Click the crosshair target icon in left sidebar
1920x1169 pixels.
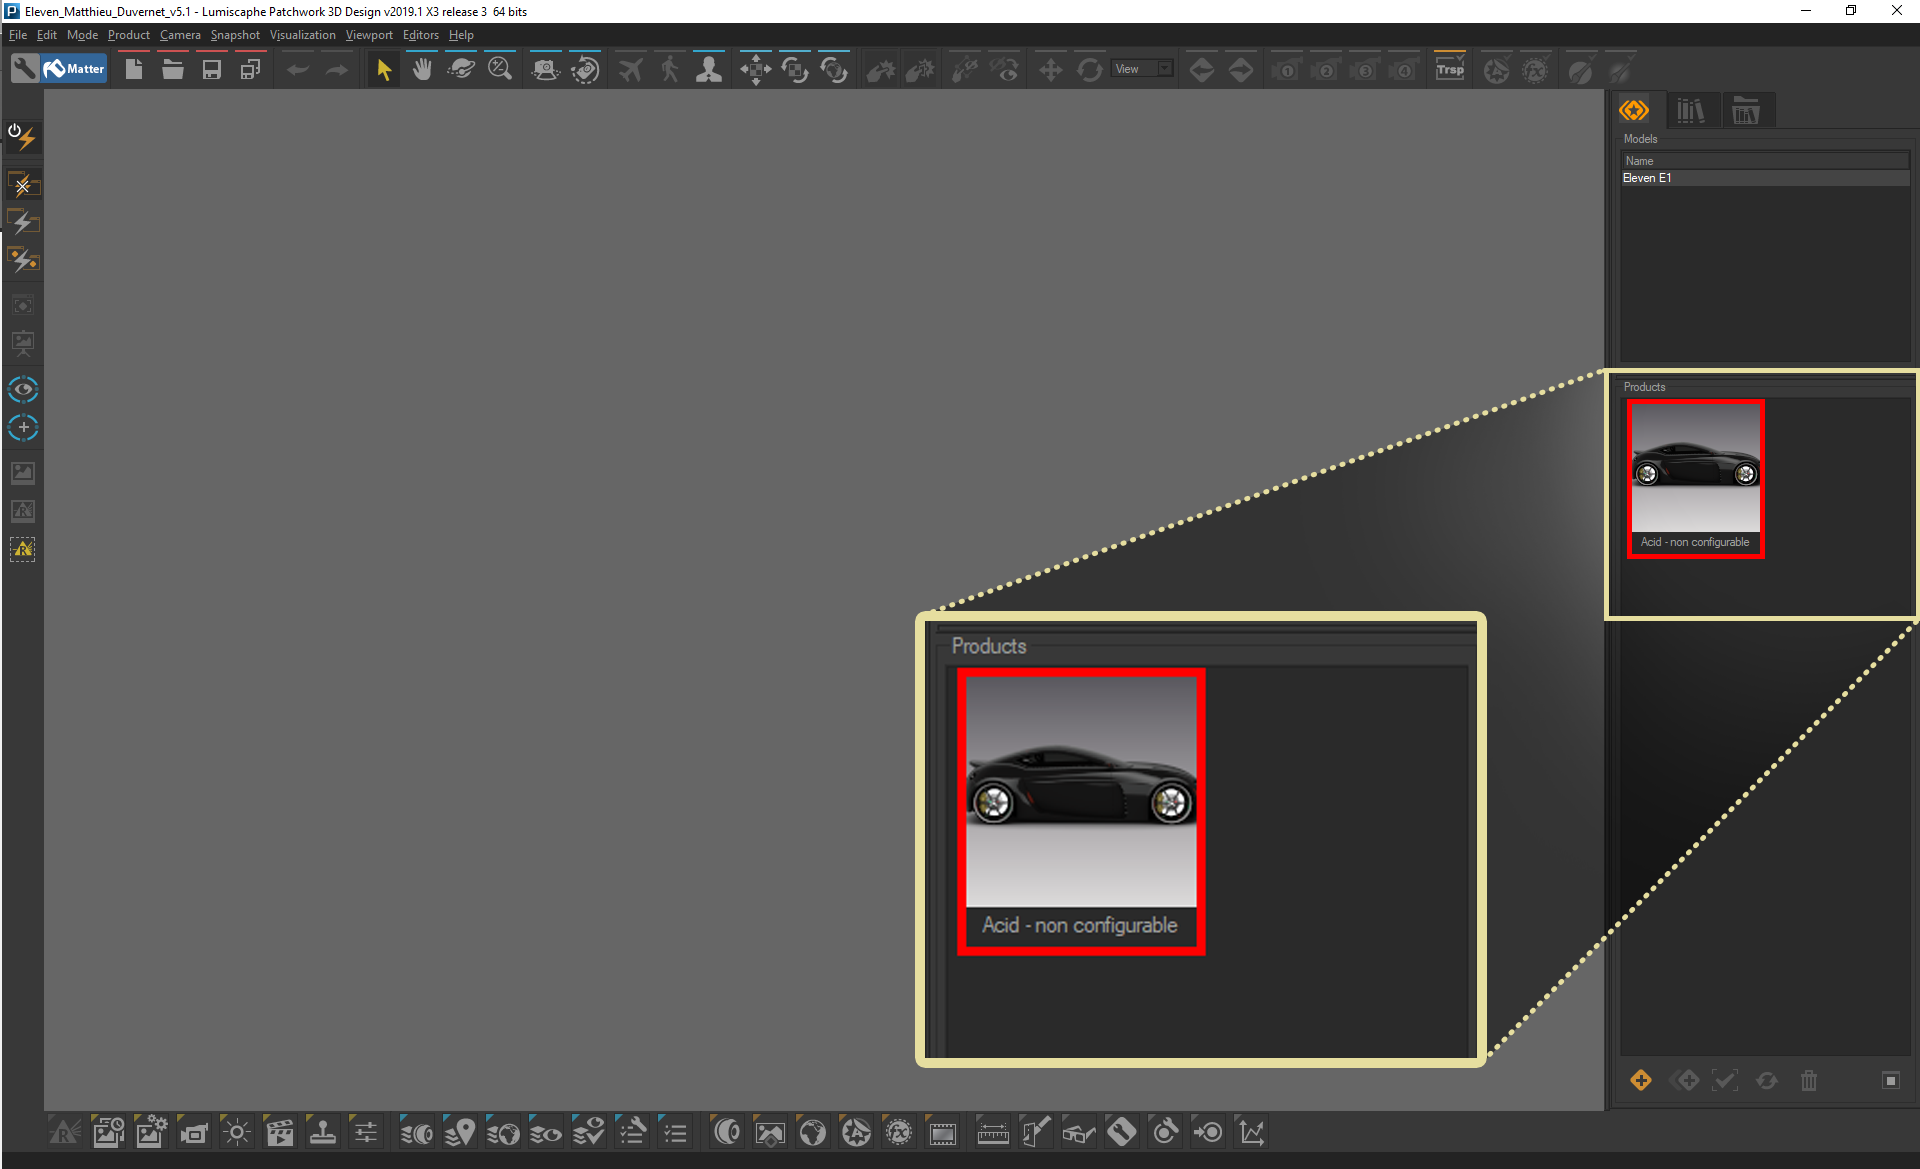(x=23, y=428)
